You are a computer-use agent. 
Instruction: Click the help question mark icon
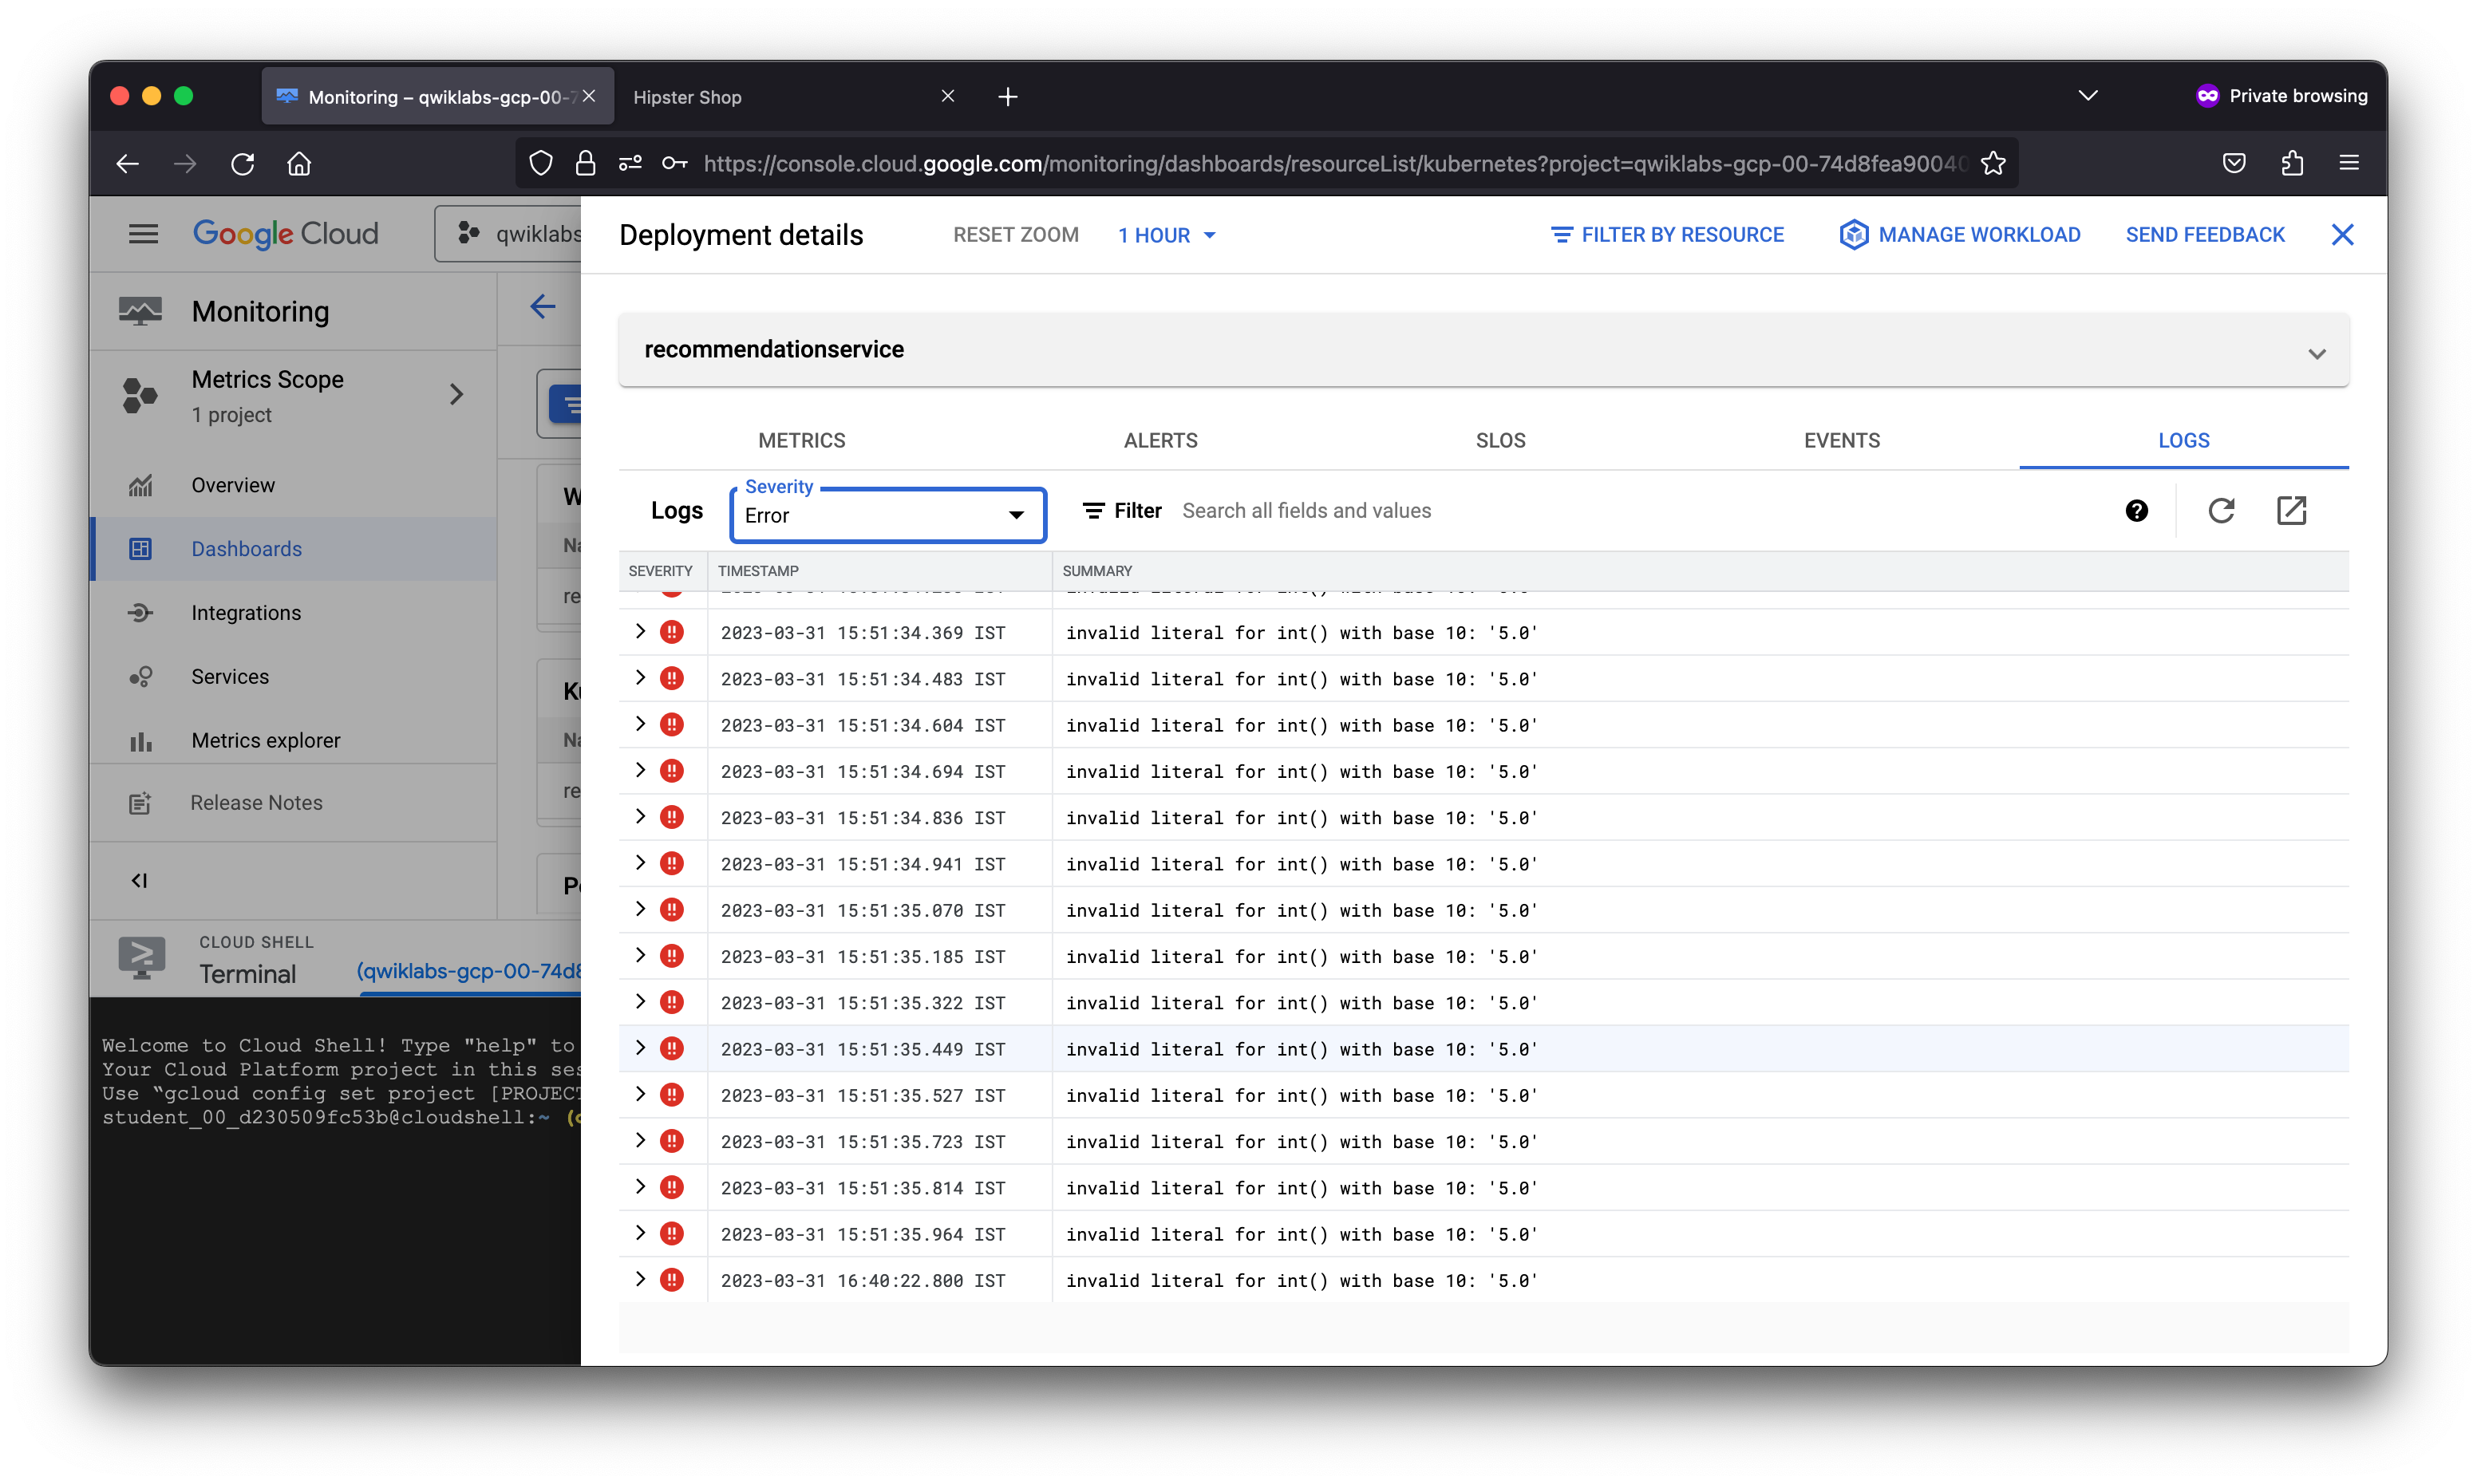[2138, 511]
